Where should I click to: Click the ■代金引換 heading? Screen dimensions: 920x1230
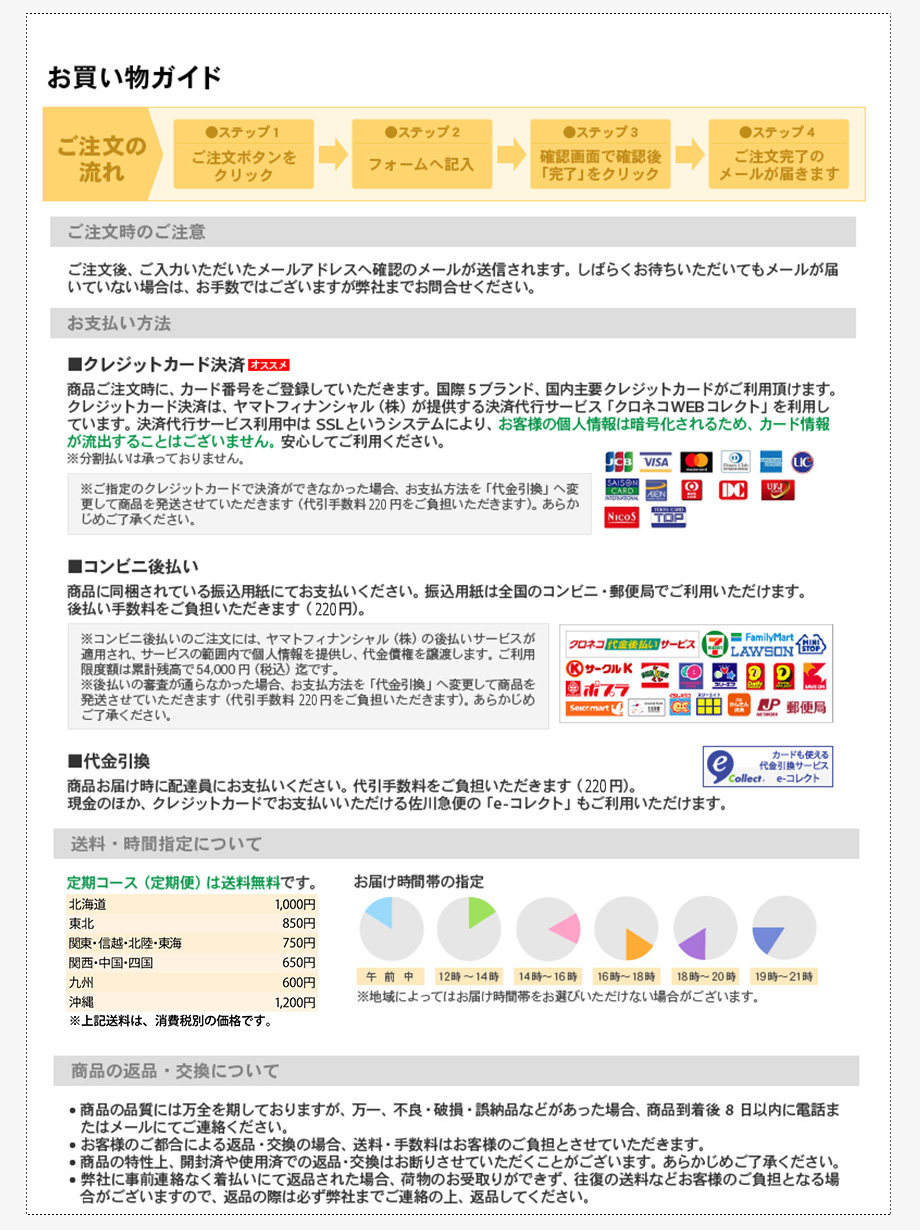109,761
